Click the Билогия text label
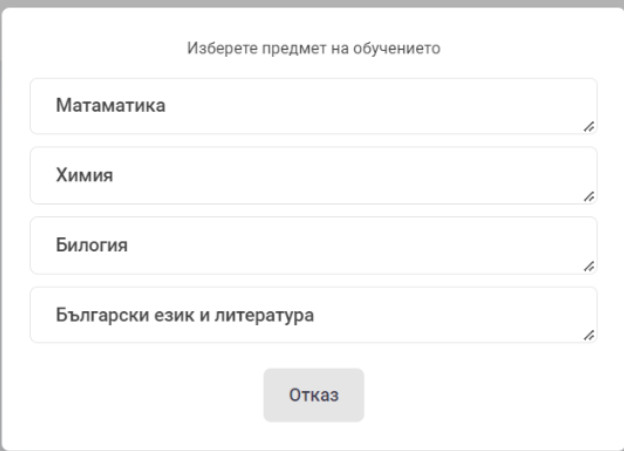The width and height of the screenshot is (624, 451). pos(92,245)
